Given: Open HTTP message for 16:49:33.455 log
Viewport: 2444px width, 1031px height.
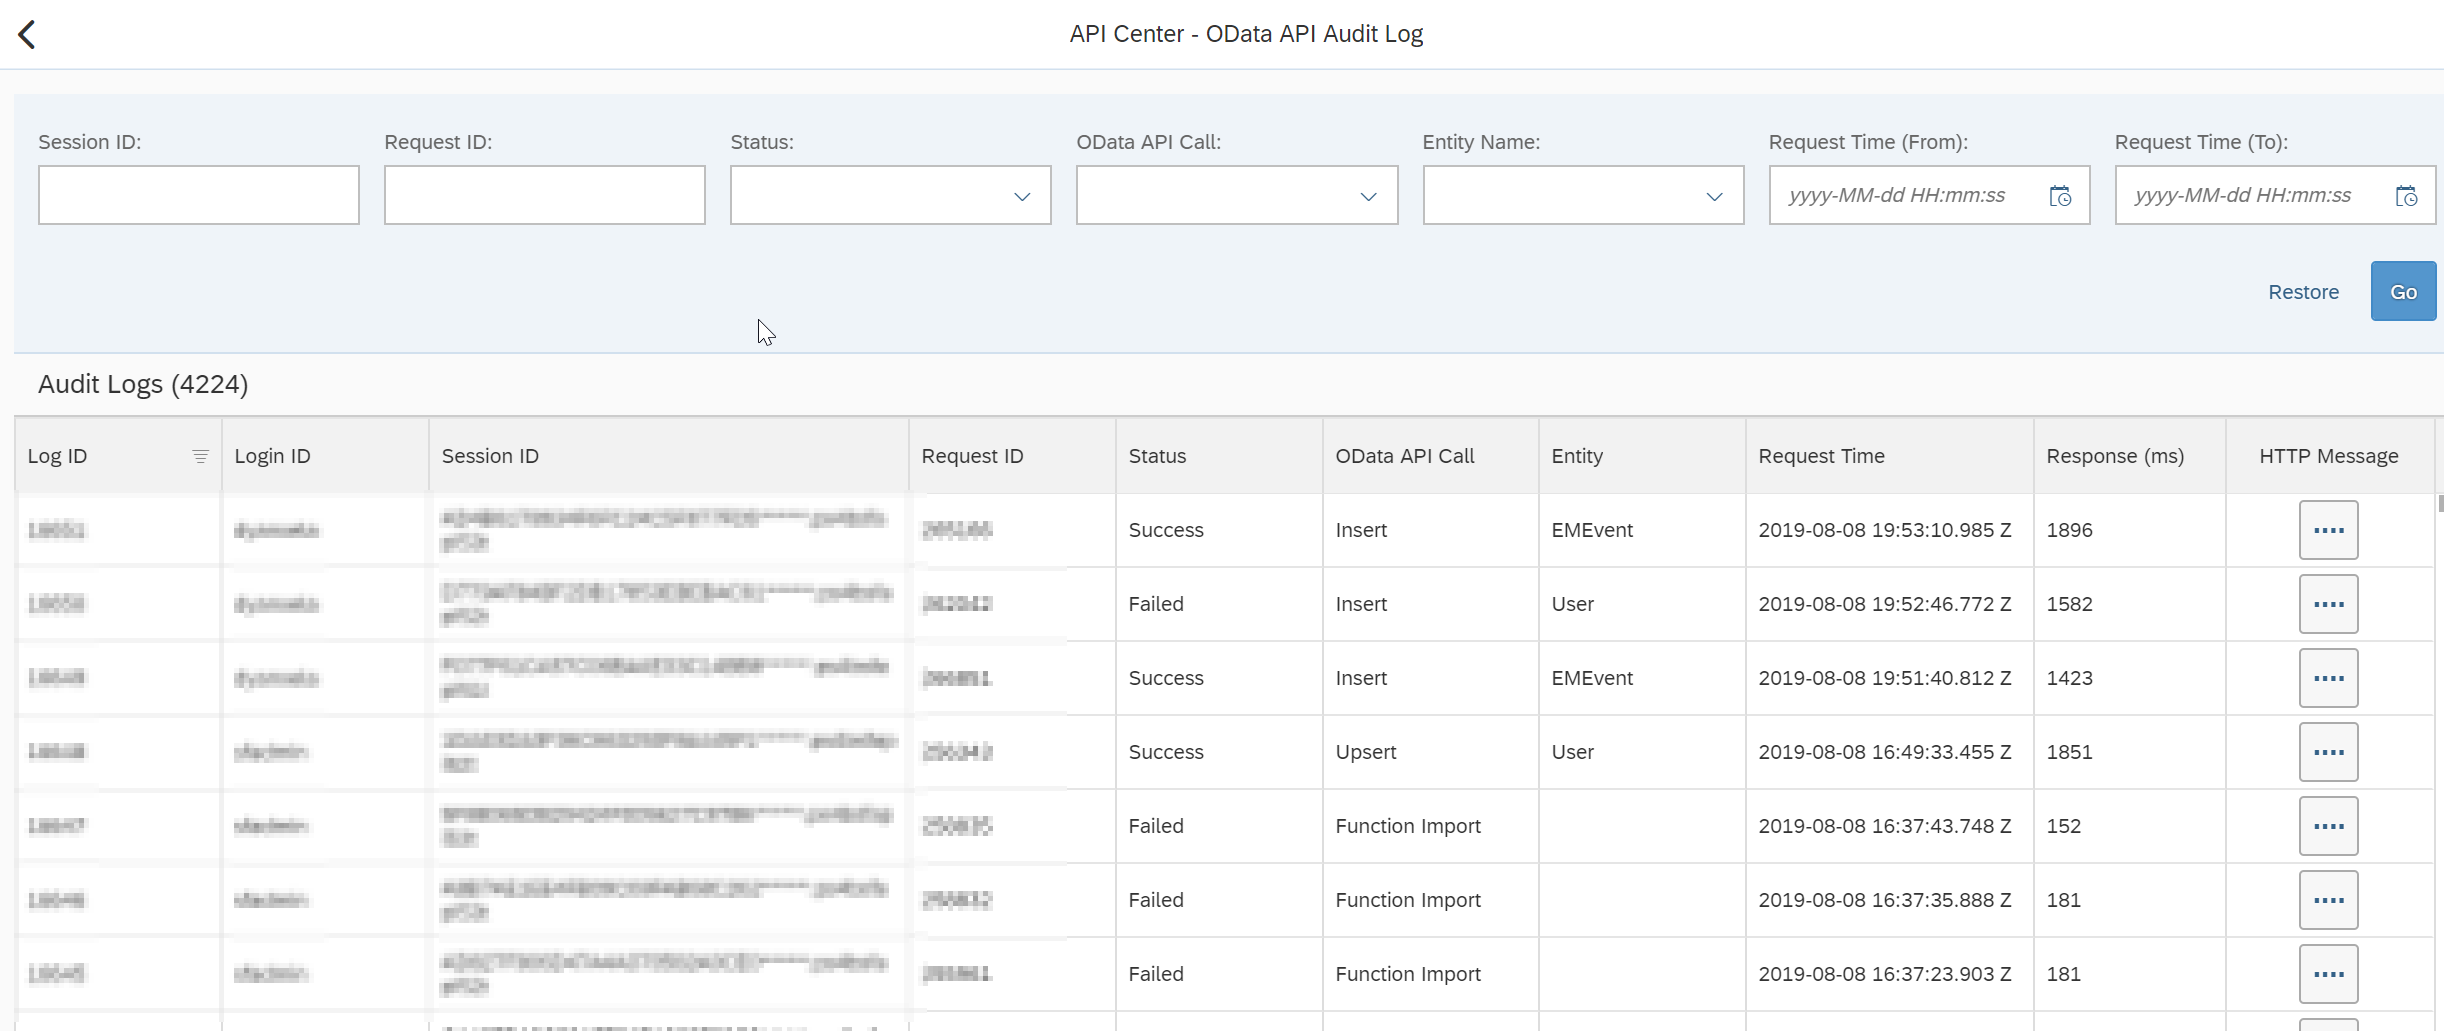Looking at the screenshot, I should (2328, 752).
